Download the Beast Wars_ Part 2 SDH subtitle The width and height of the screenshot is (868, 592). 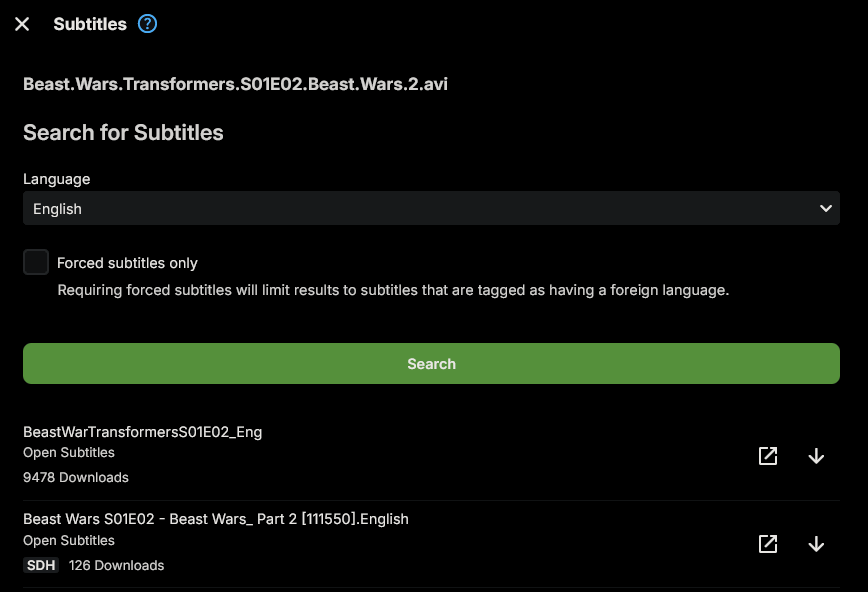[816, 544]
